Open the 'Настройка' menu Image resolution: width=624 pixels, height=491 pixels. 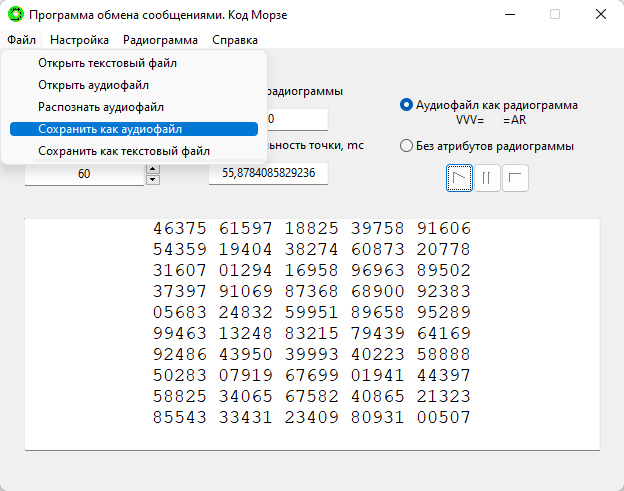(x=79, y=40)
